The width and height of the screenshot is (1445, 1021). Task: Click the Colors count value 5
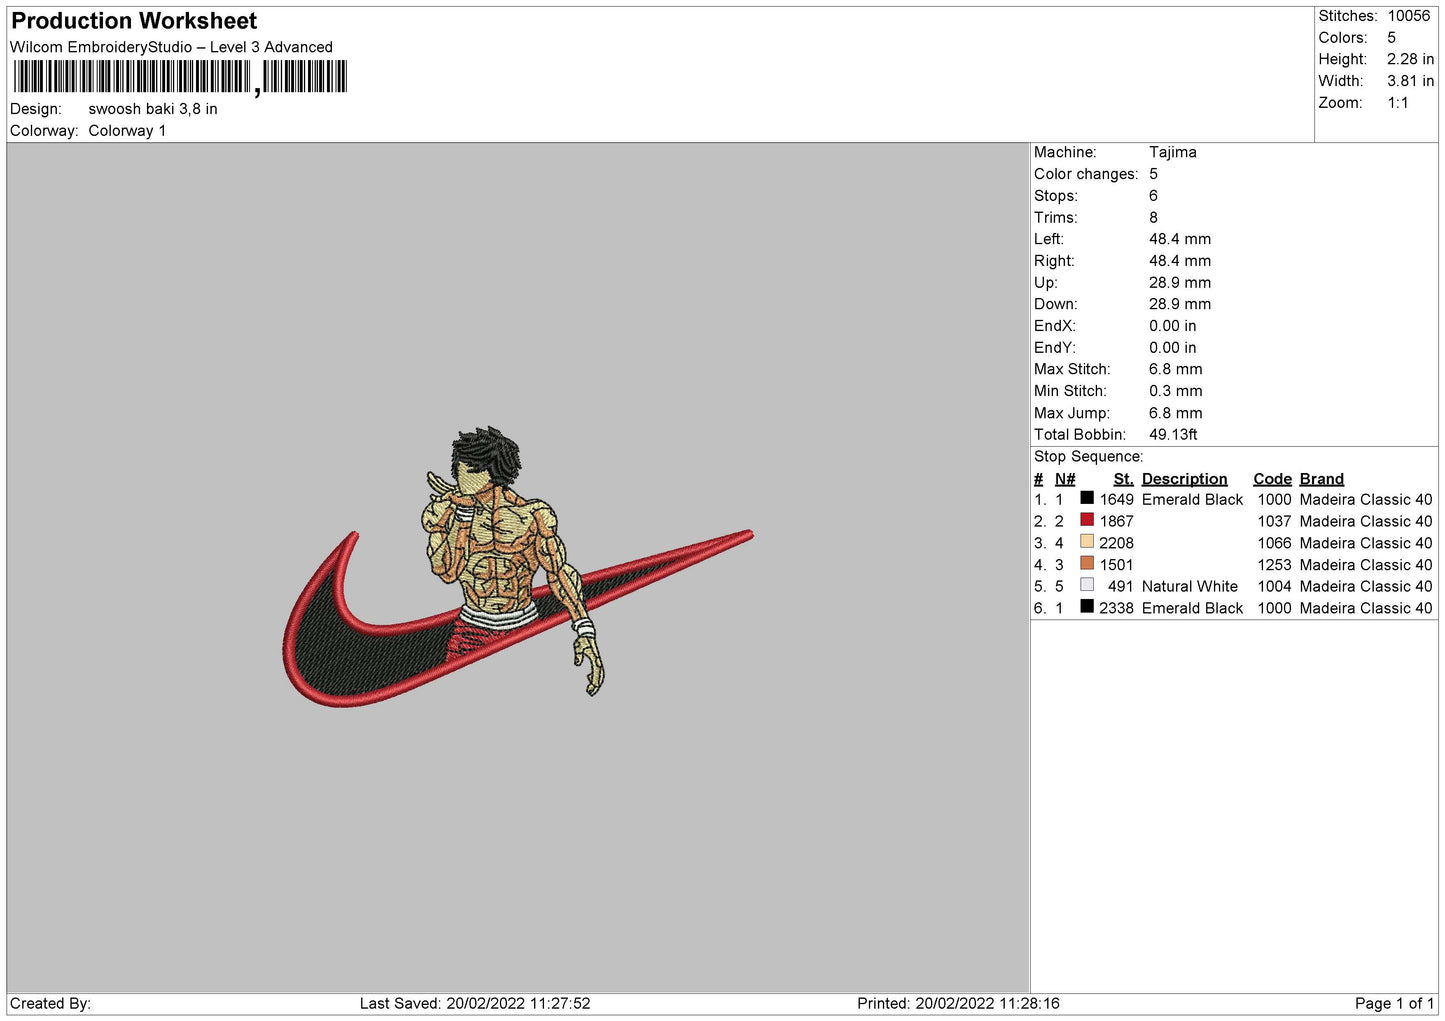pos(1391,38)
